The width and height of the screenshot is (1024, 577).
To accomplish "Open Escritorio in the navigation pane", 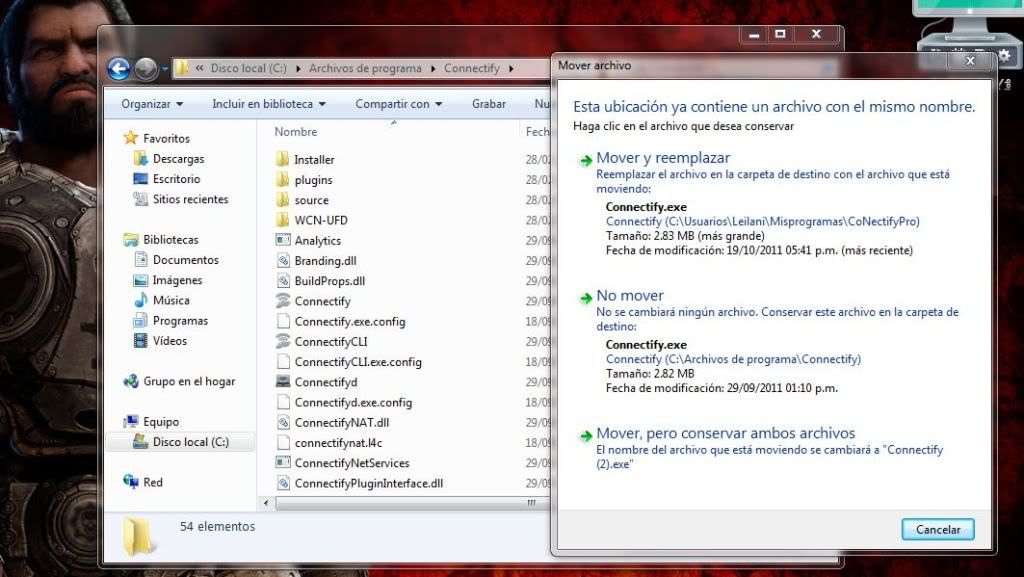I will [x=176, y=179].
